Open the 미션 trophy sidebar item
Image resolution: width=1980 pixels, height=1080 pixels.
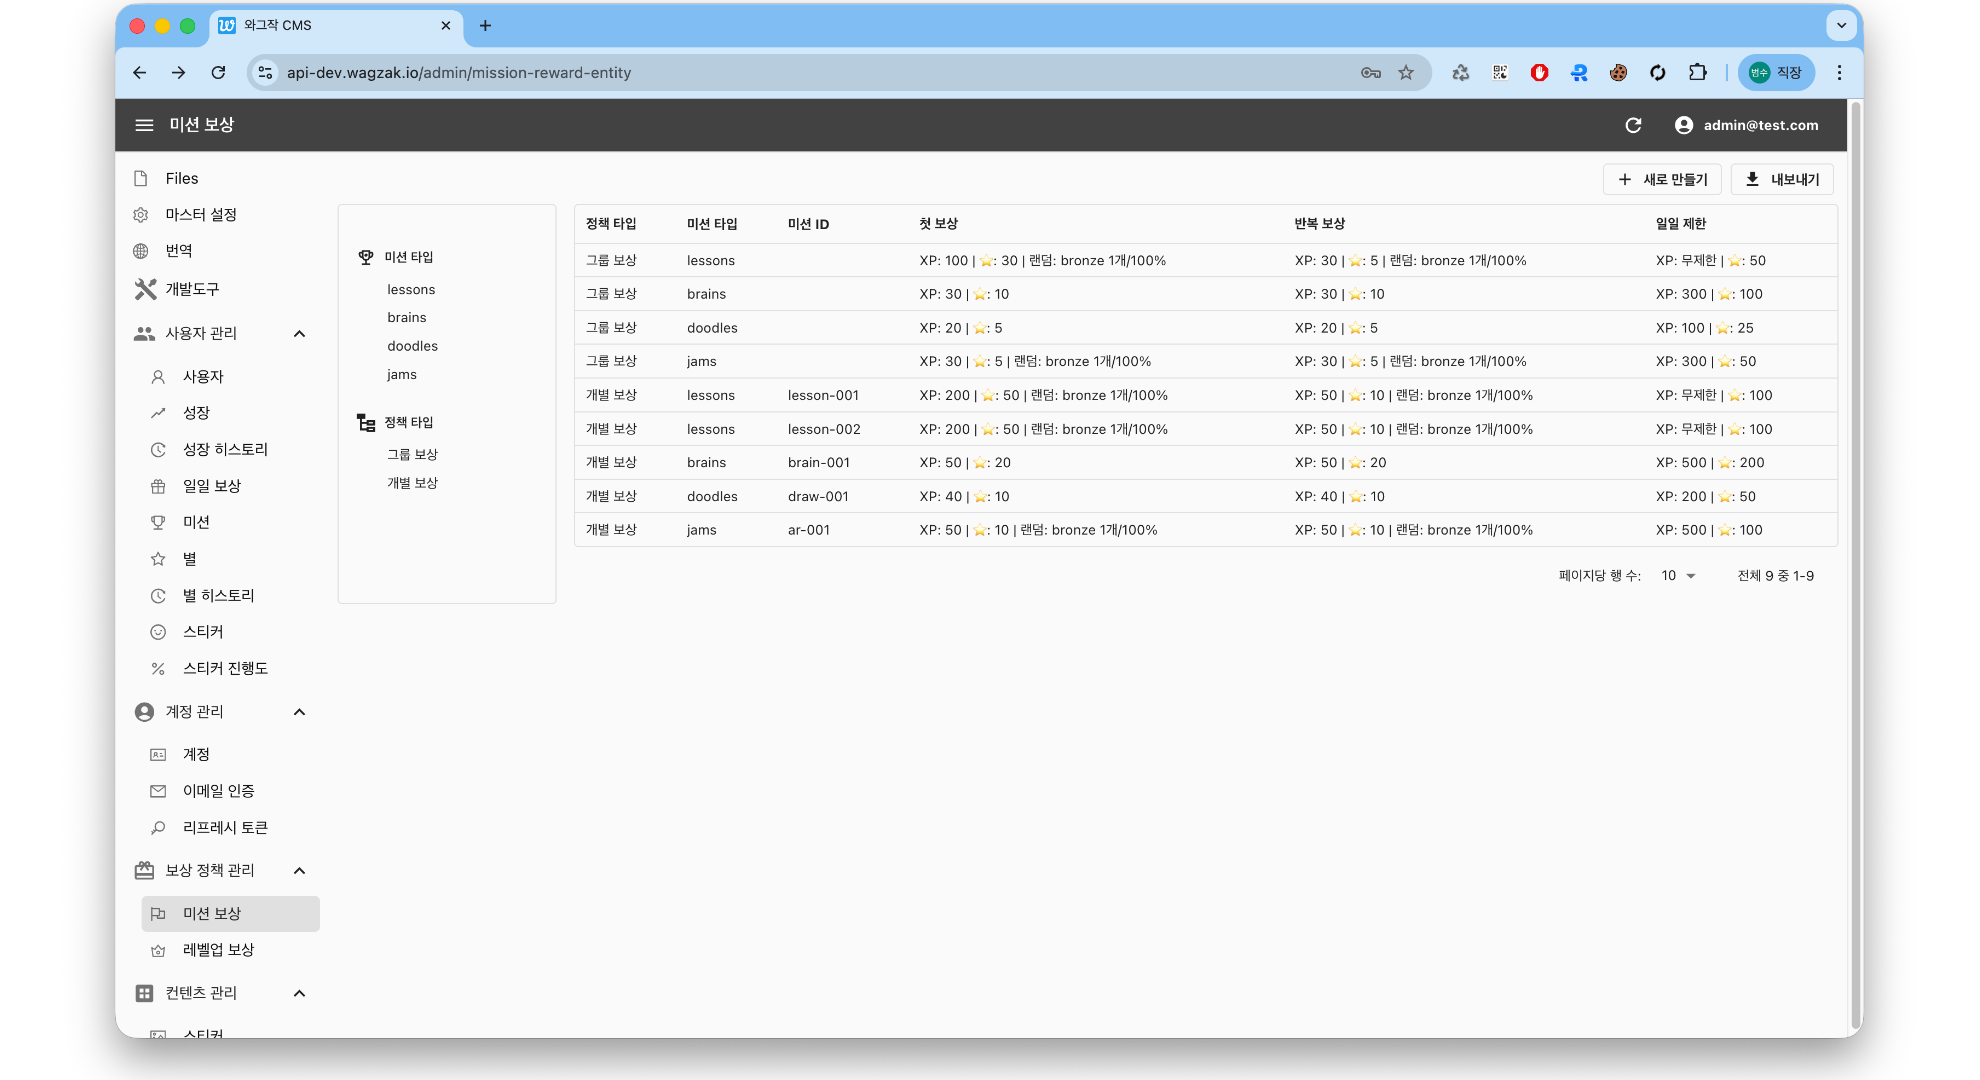pyautogui.click(x=196, y=522)
